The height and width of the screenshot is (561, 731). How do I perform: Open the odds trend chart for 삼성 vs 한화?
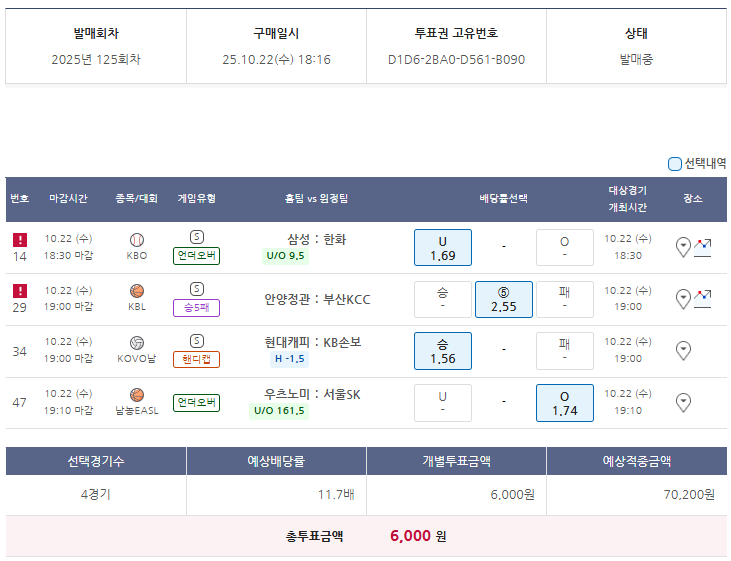point(703,245)
